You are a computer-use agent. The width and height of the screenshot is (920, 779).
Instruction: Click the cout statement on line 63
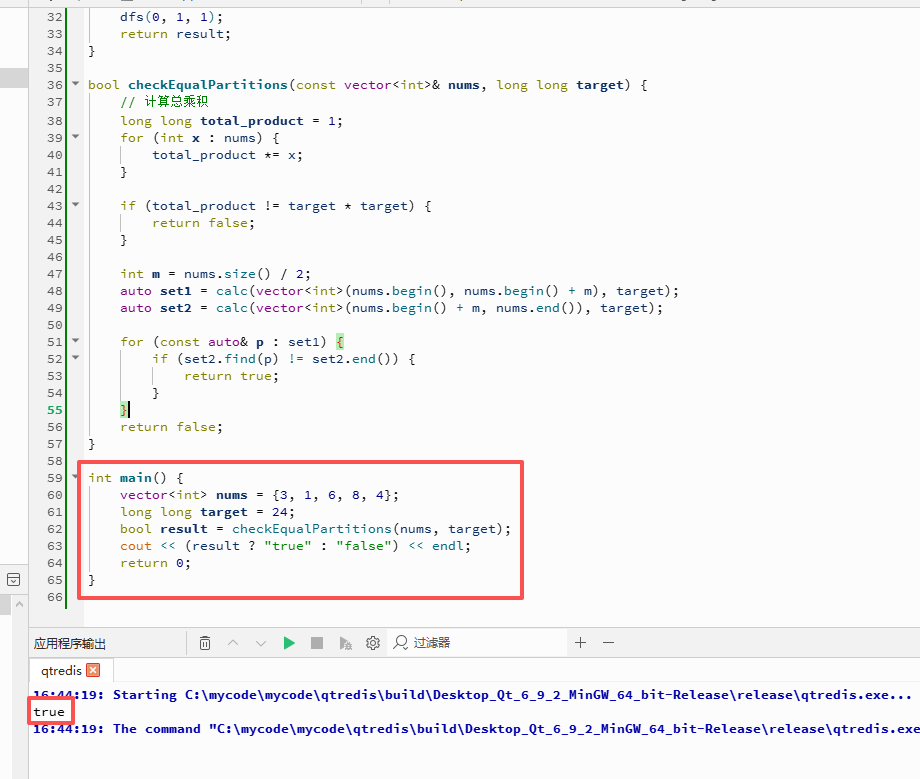tap(295, 546)
